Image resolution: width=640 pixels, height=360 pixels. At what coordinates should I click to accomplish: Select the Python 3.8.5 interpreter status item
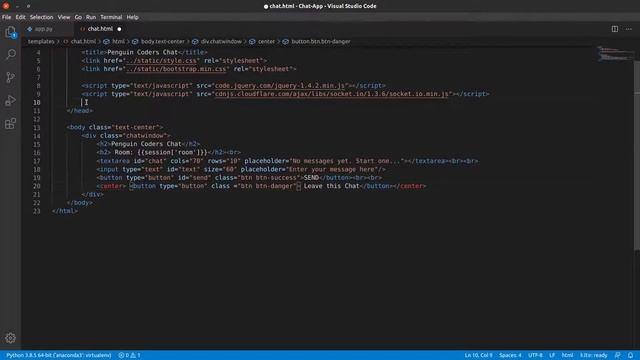59,355
